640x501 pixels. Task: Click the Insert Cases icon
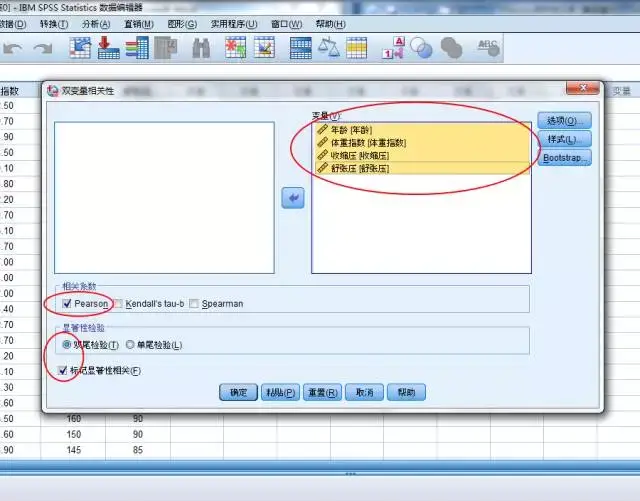(236, 48)
